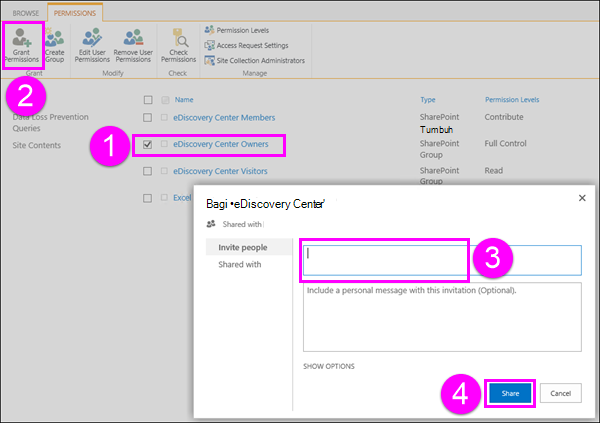Check the eDiscovery Center Visitors checkbox

click(x=147, y=171)
